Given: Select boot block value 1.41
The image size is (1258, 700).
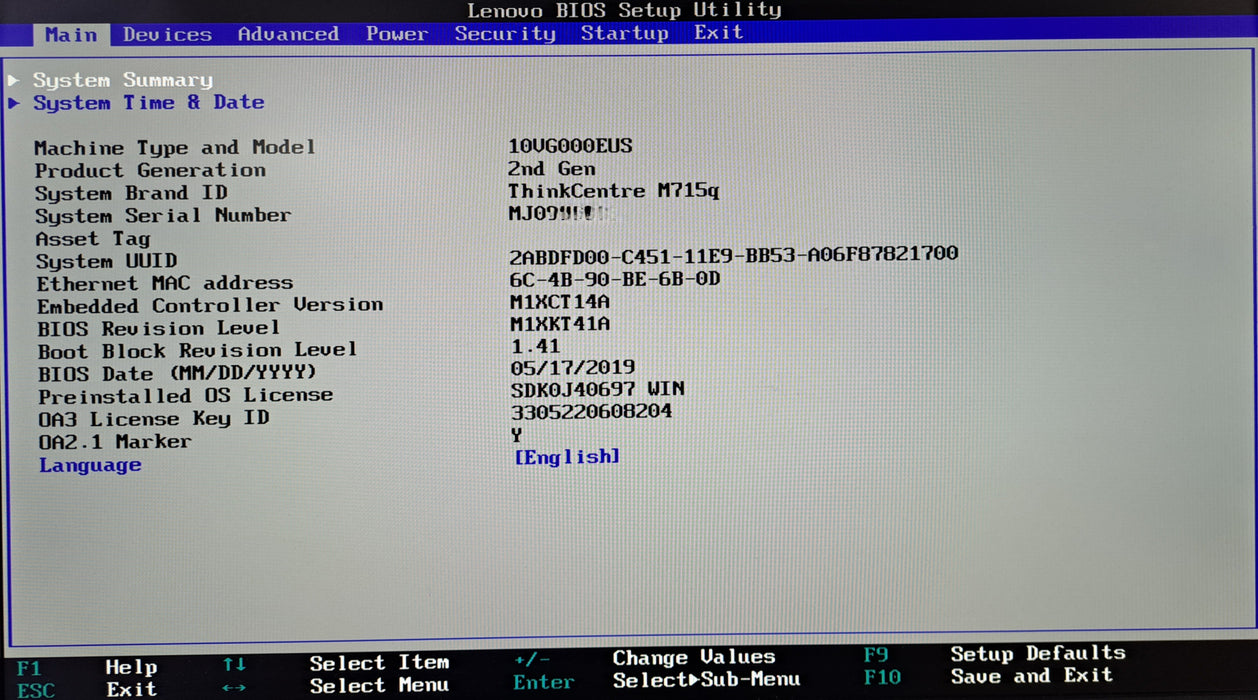Looking at the screenshot, I should pyautogui.click(x=535, y=347).
